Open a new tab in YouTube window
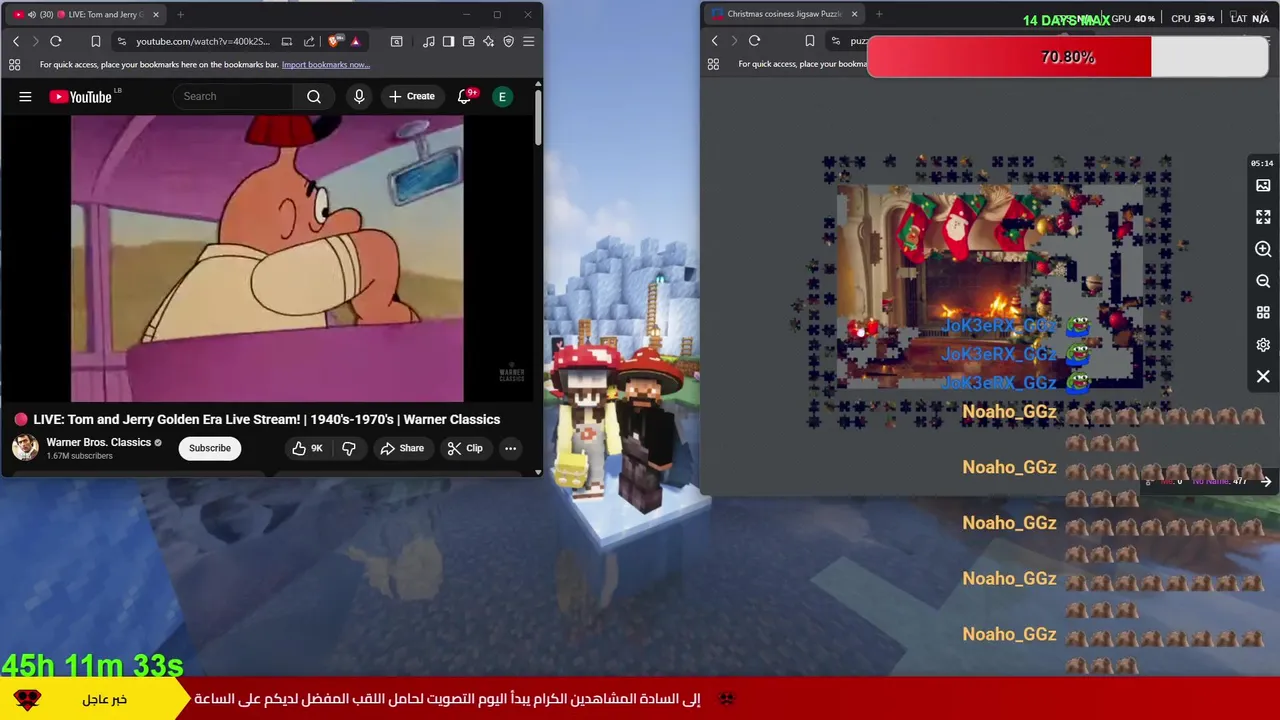The image size is (1280, 720). pos(181,15)
